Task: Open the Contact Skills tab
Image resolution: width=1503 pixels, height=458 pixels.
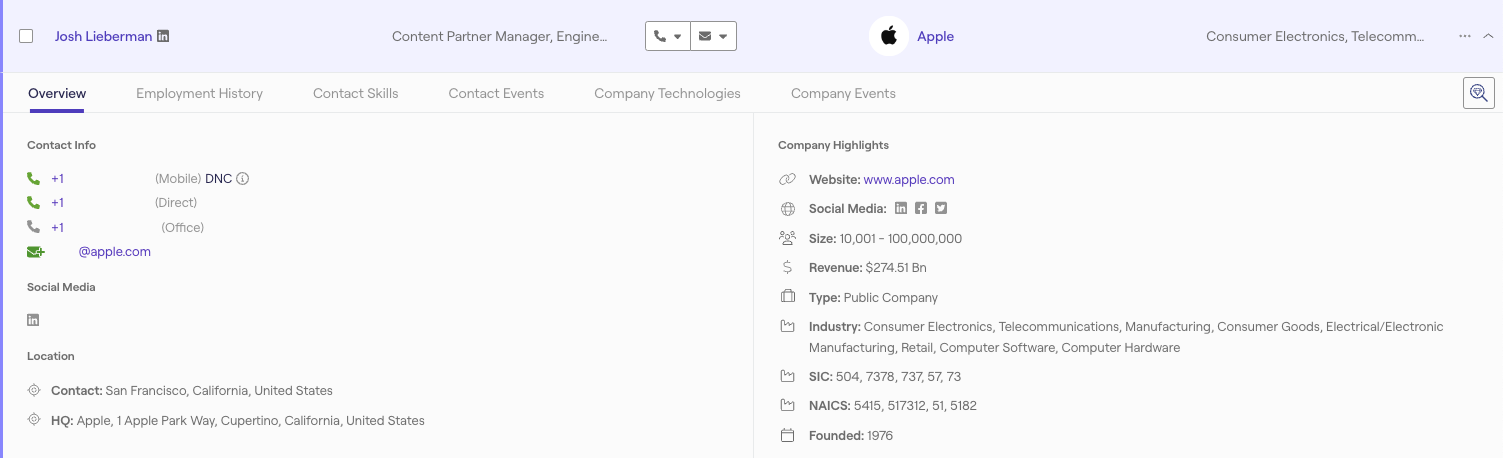Action: point(355,93)
